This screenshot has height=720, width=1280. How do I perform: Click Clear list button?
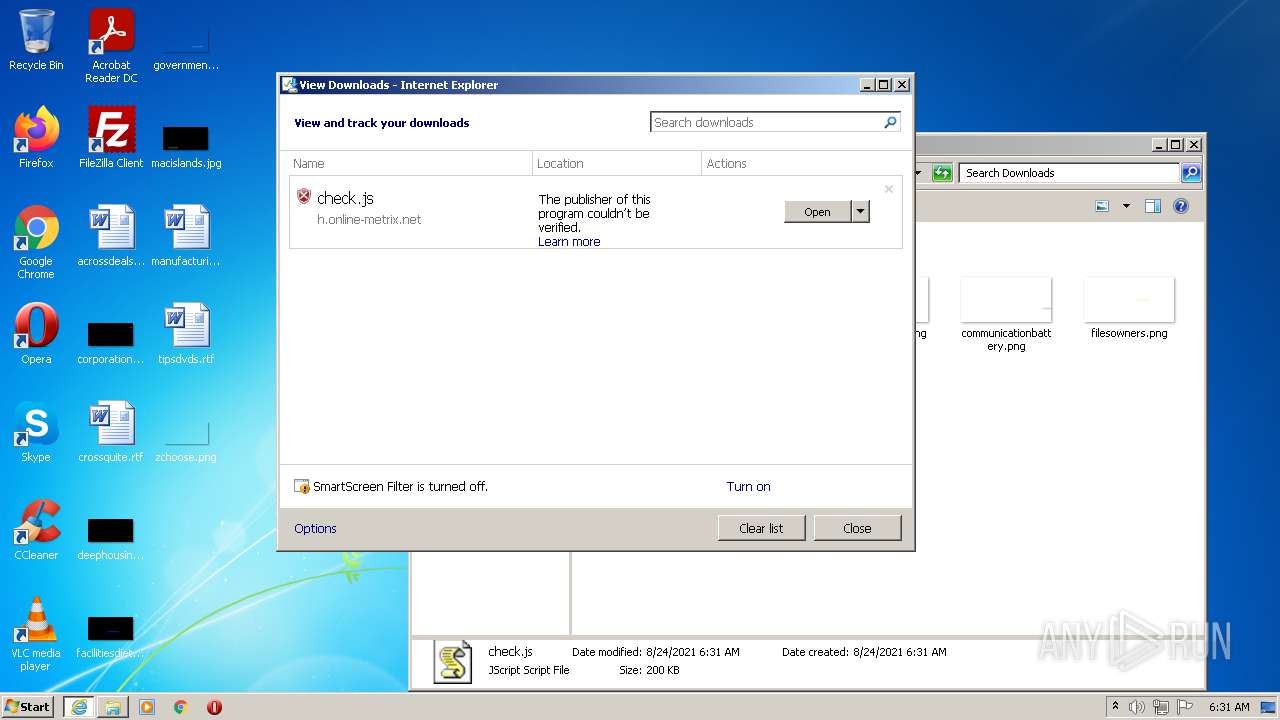761,528
